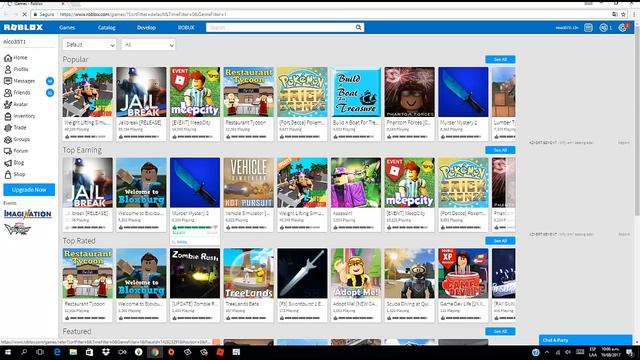This screenshot has height=360, width=640.
Task: Open the Avatar editor from the sidebar icon
Action: (x=8, y=104)
